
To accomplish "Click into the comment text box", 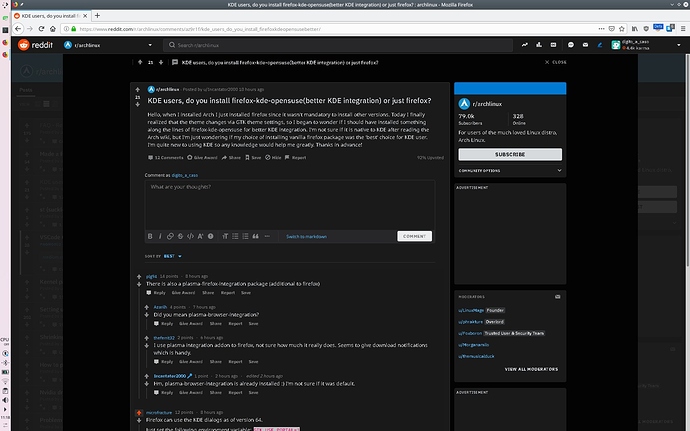I will point(290,205).
